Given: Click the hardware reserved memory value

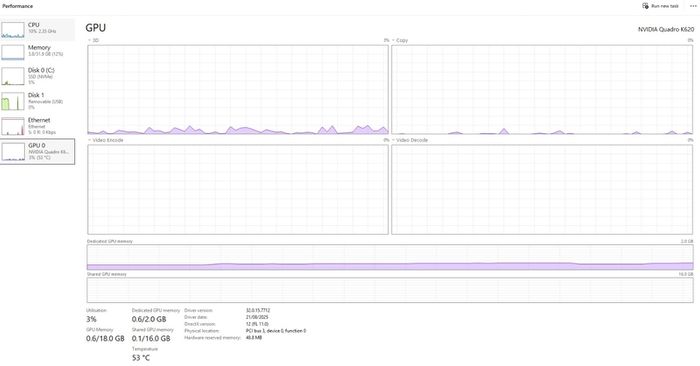Looking at the screenshot, I should point(254,338).
